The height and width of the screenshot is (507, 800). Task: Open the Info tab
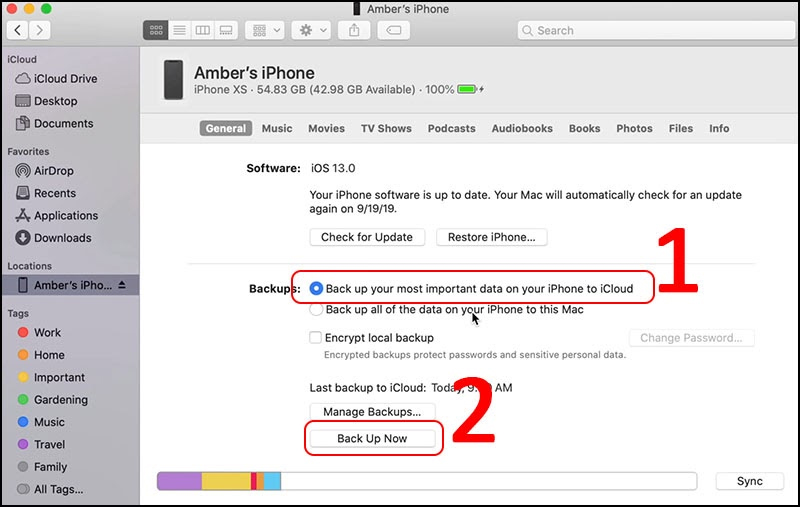[x=719, y=129]
